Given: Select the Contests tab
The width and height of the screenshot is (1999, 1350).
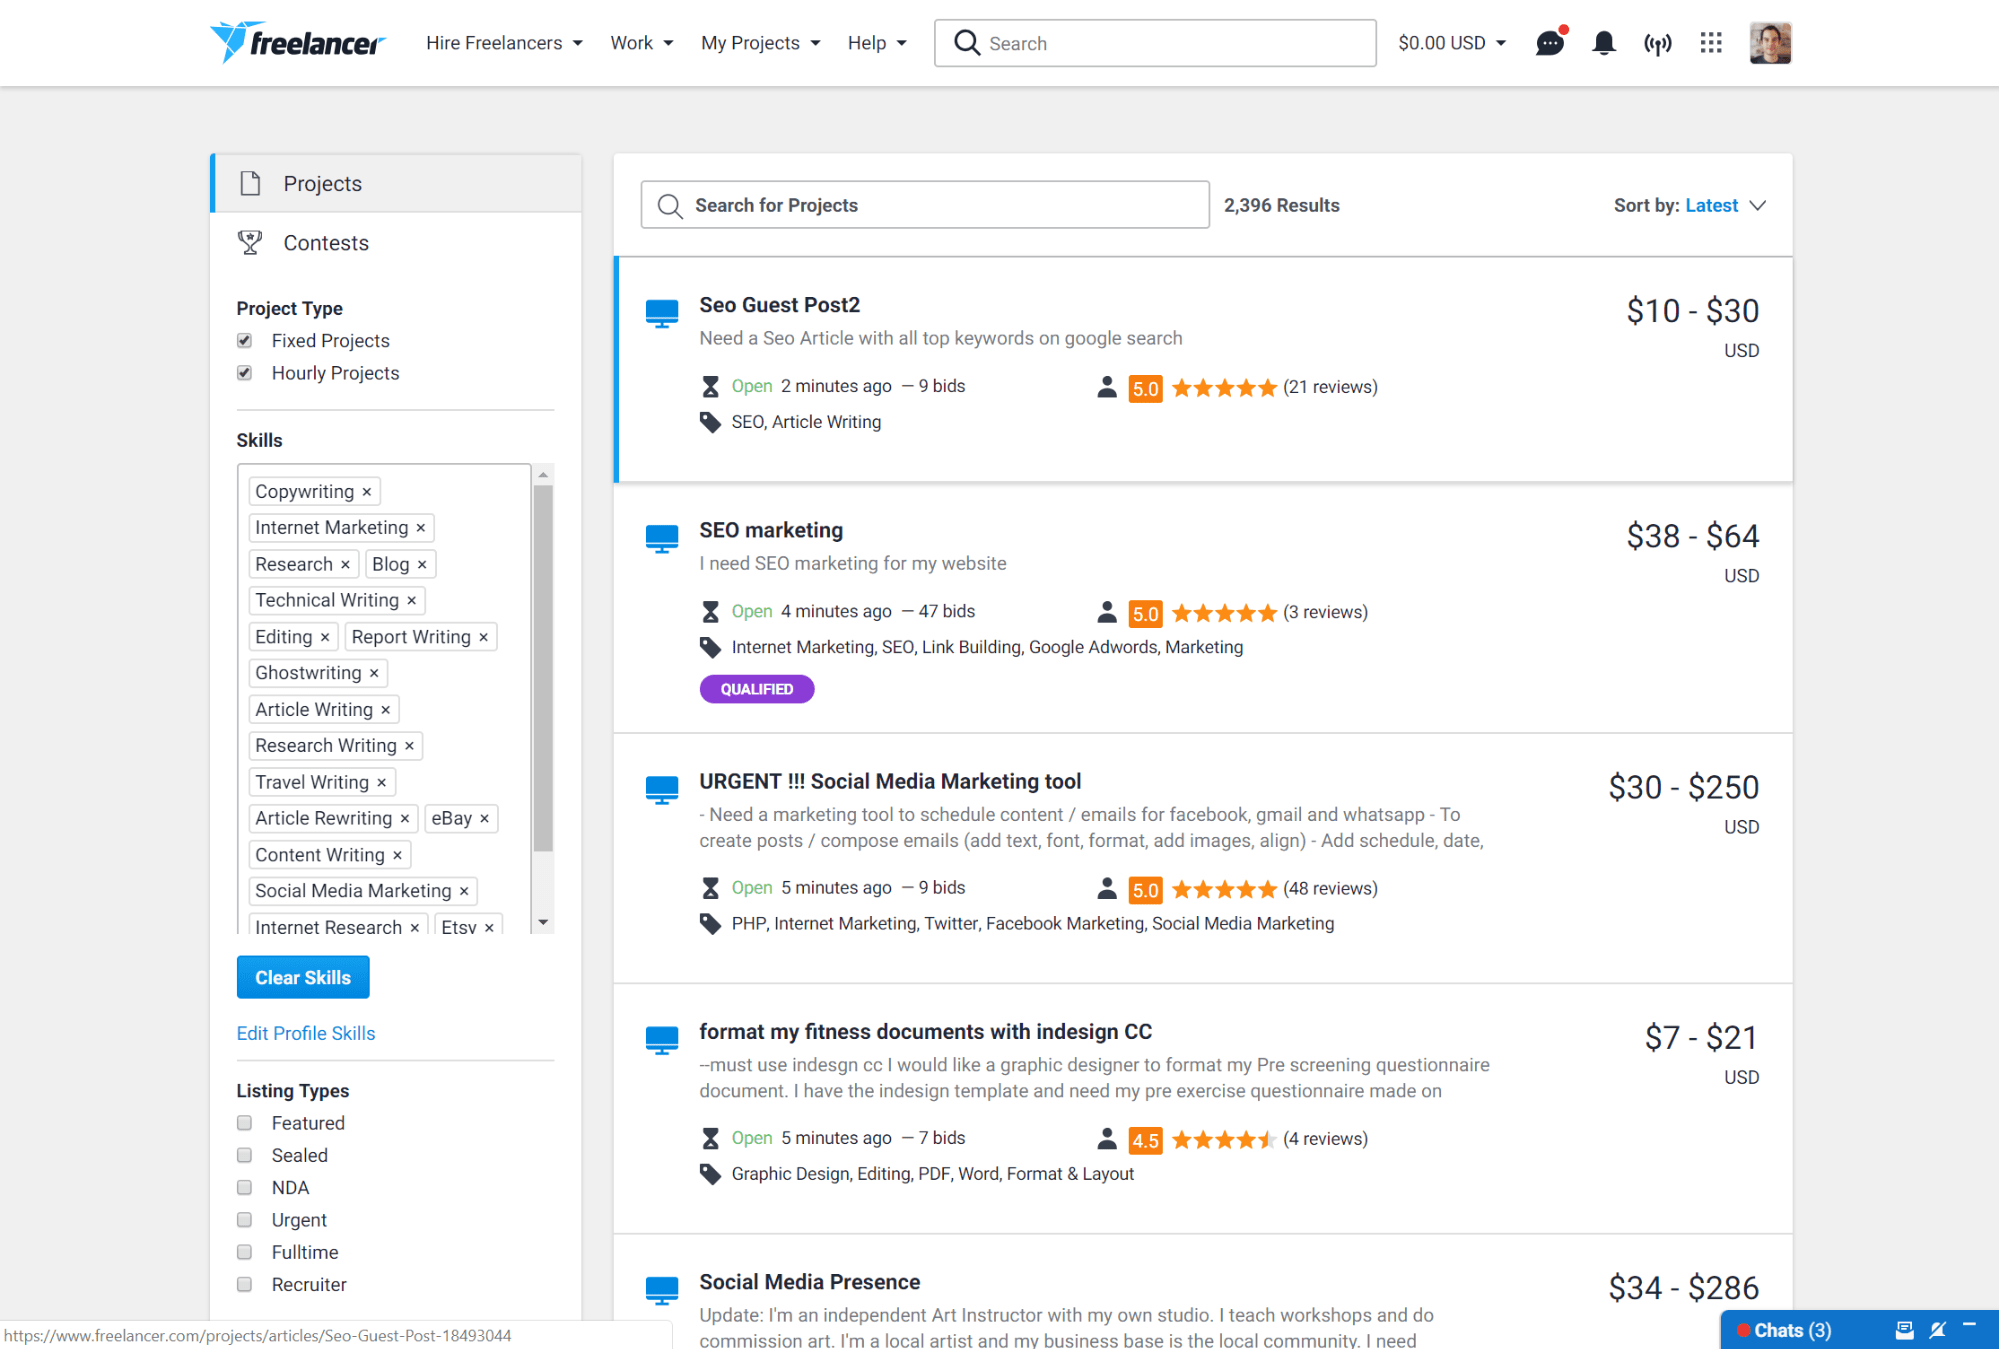Looking at the screenshot, I should 327,243.
